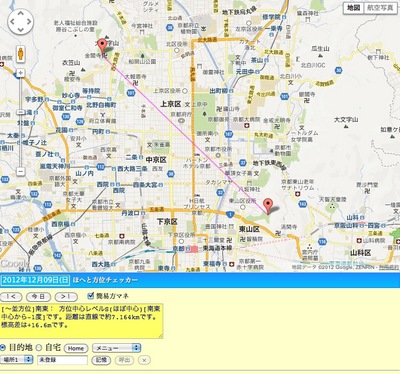Screen dimensions: 400x374
Task: Switch to 航空写真 satellite view
Action: tap(380, 8)
